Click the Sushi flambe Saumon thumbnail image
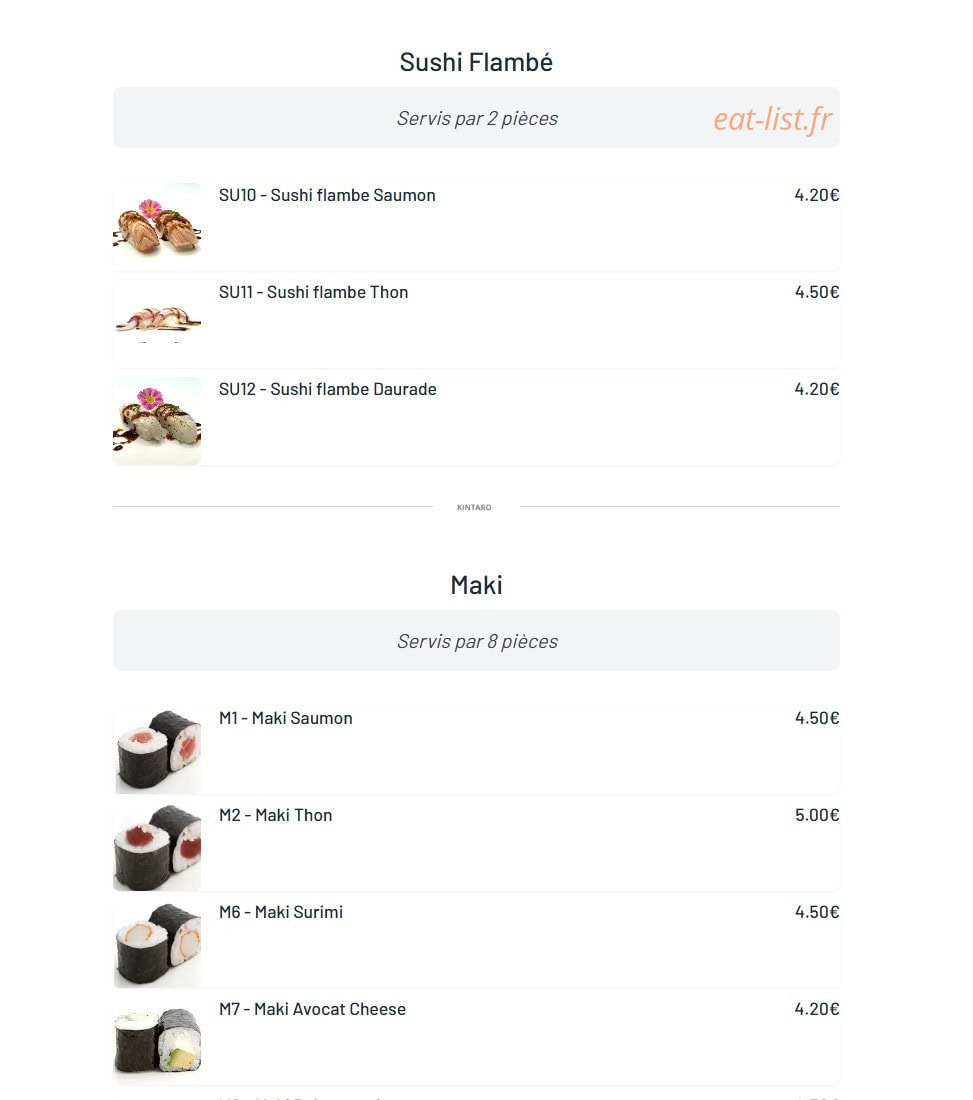This screenshot has width=973, height=1100. tap(157, 227)
